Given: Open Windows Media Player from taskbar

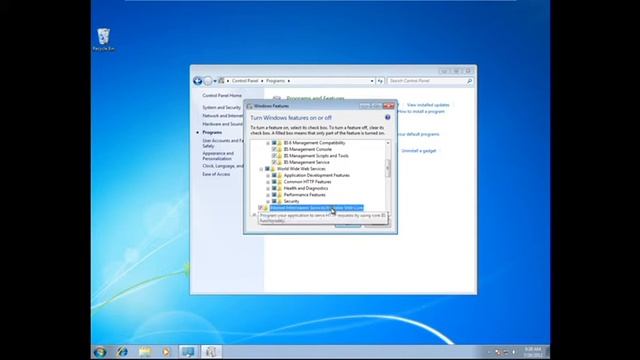Looking at the screenshot, I should [166, 352].
